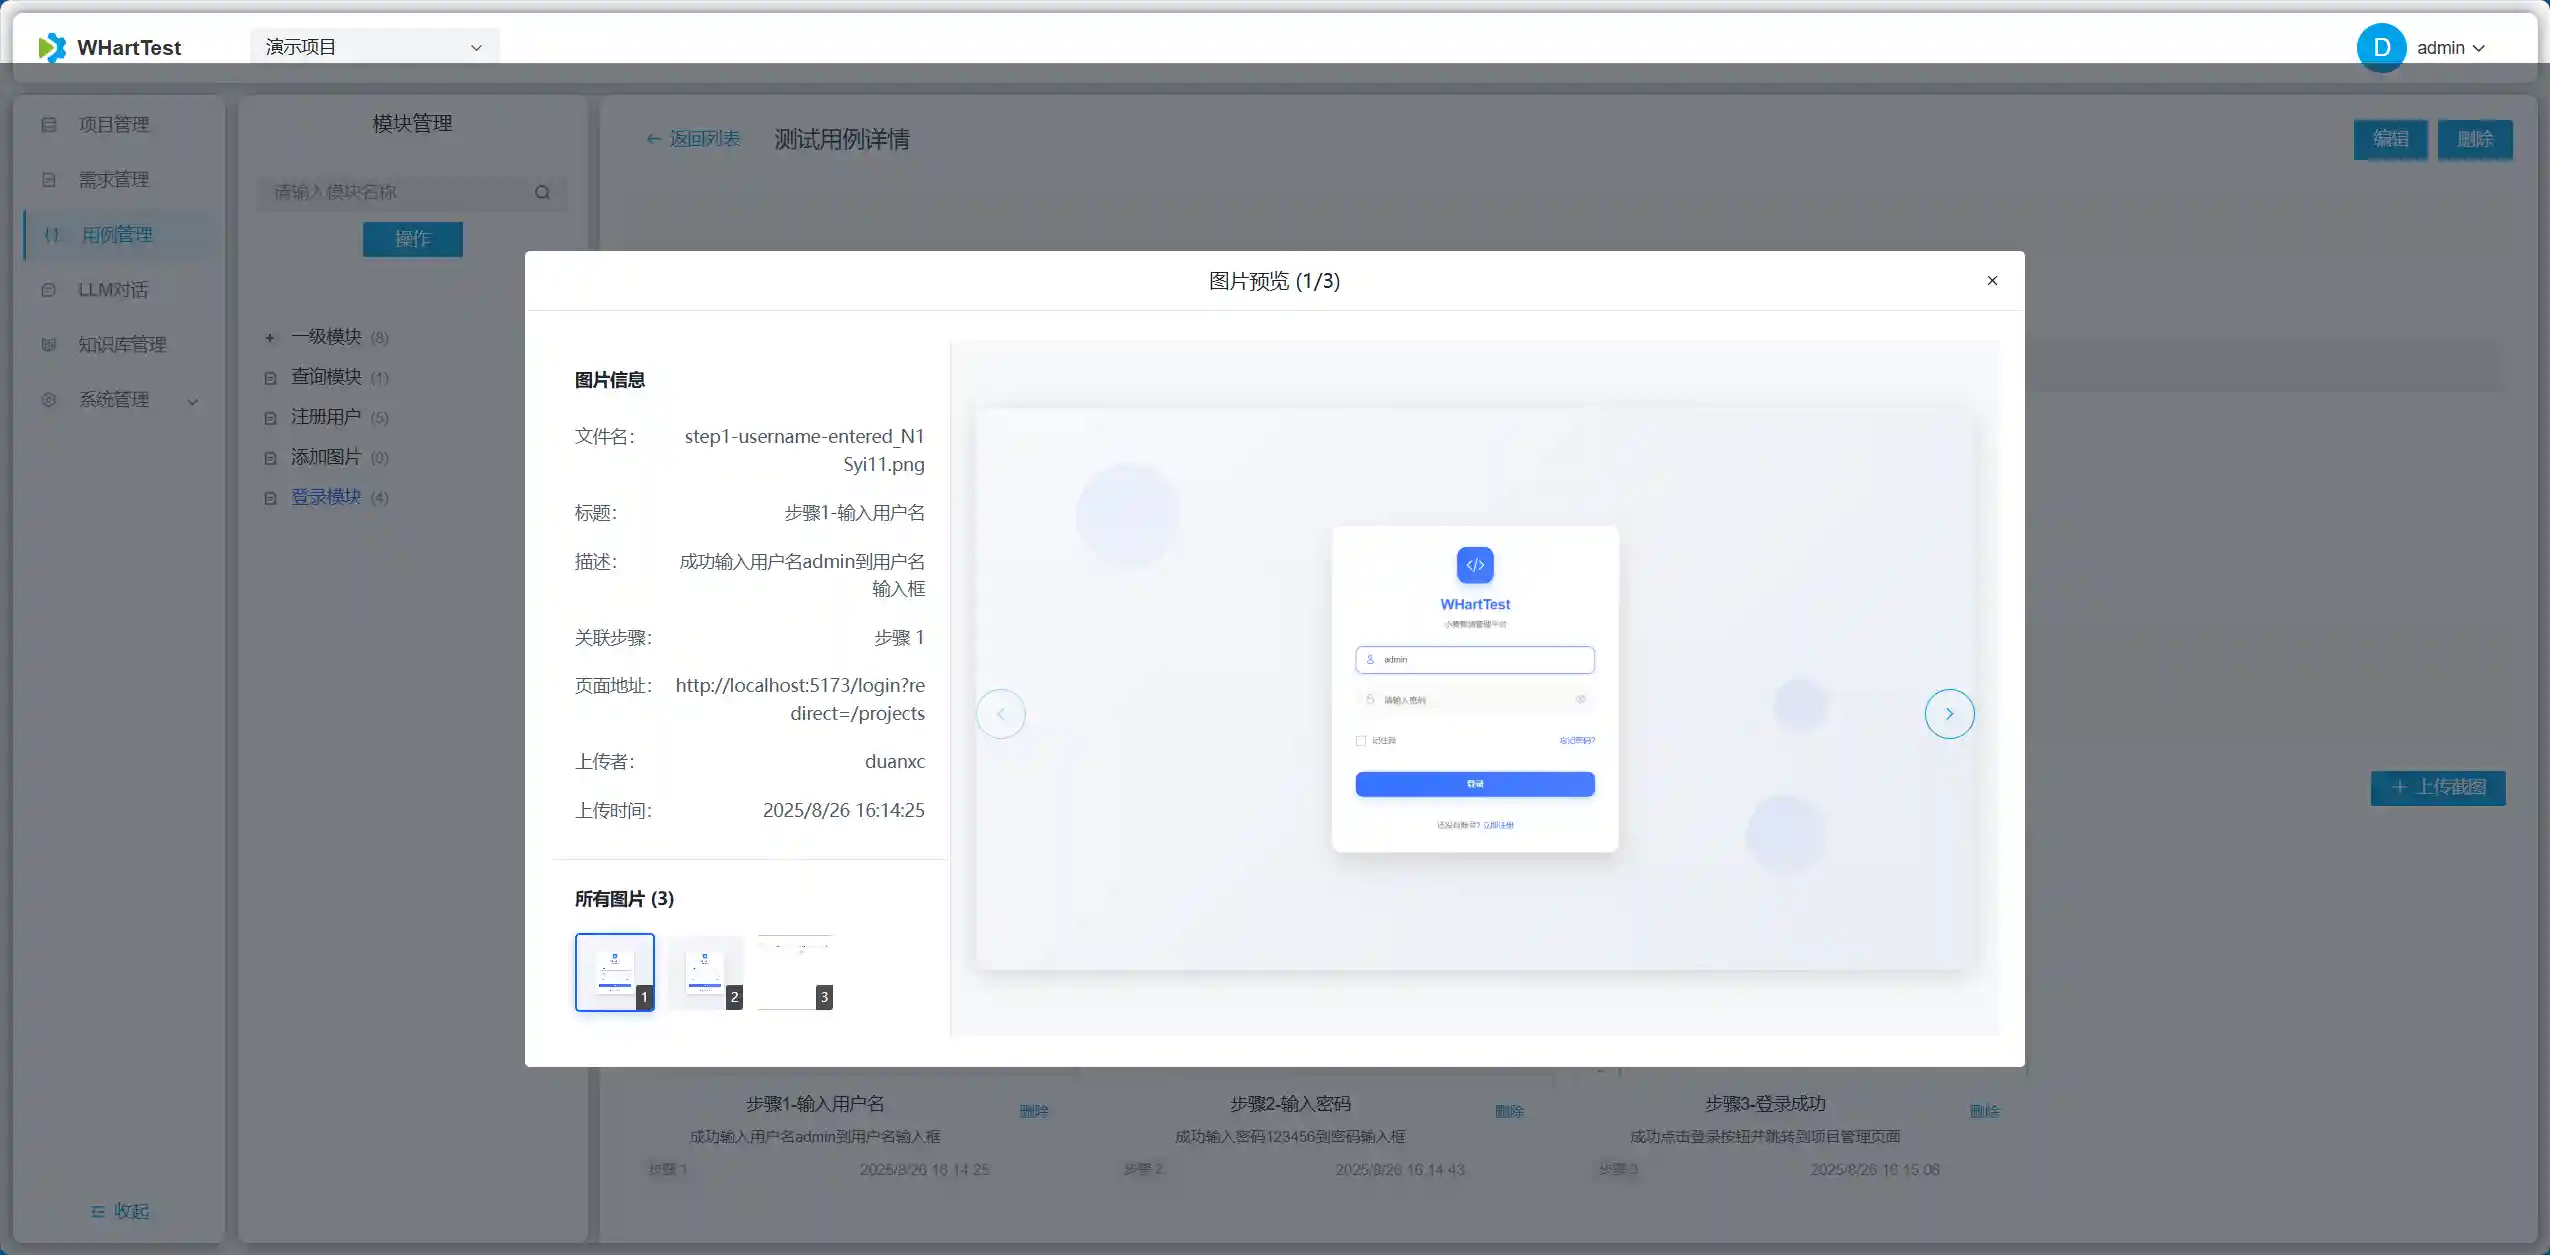This screenshot has width=2550, height=1255.
Task: Click the 返回列表 back link
Action: pos(693,139)
